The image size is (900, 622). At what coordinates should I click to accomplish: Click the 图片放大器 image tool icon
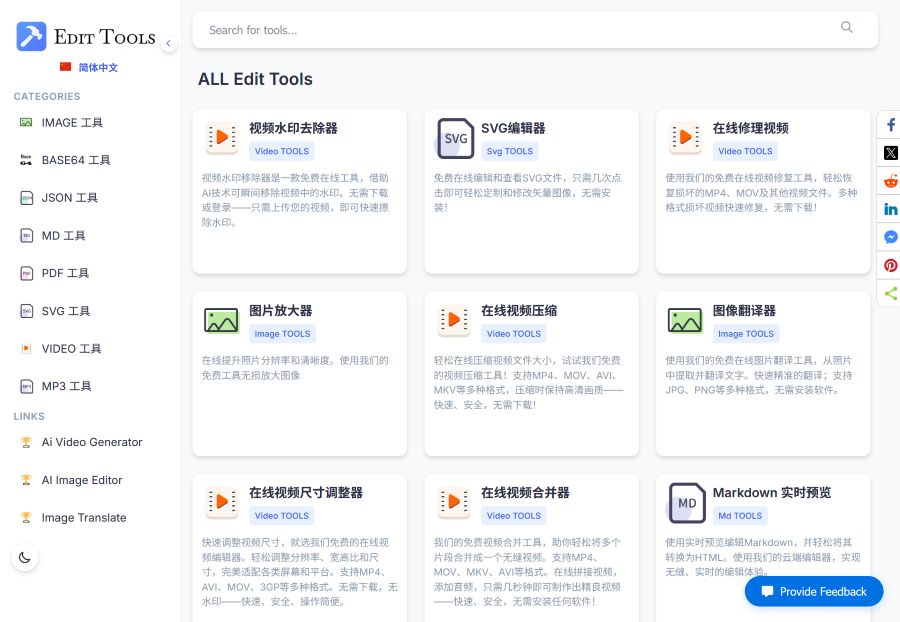[x=221, y=321]
